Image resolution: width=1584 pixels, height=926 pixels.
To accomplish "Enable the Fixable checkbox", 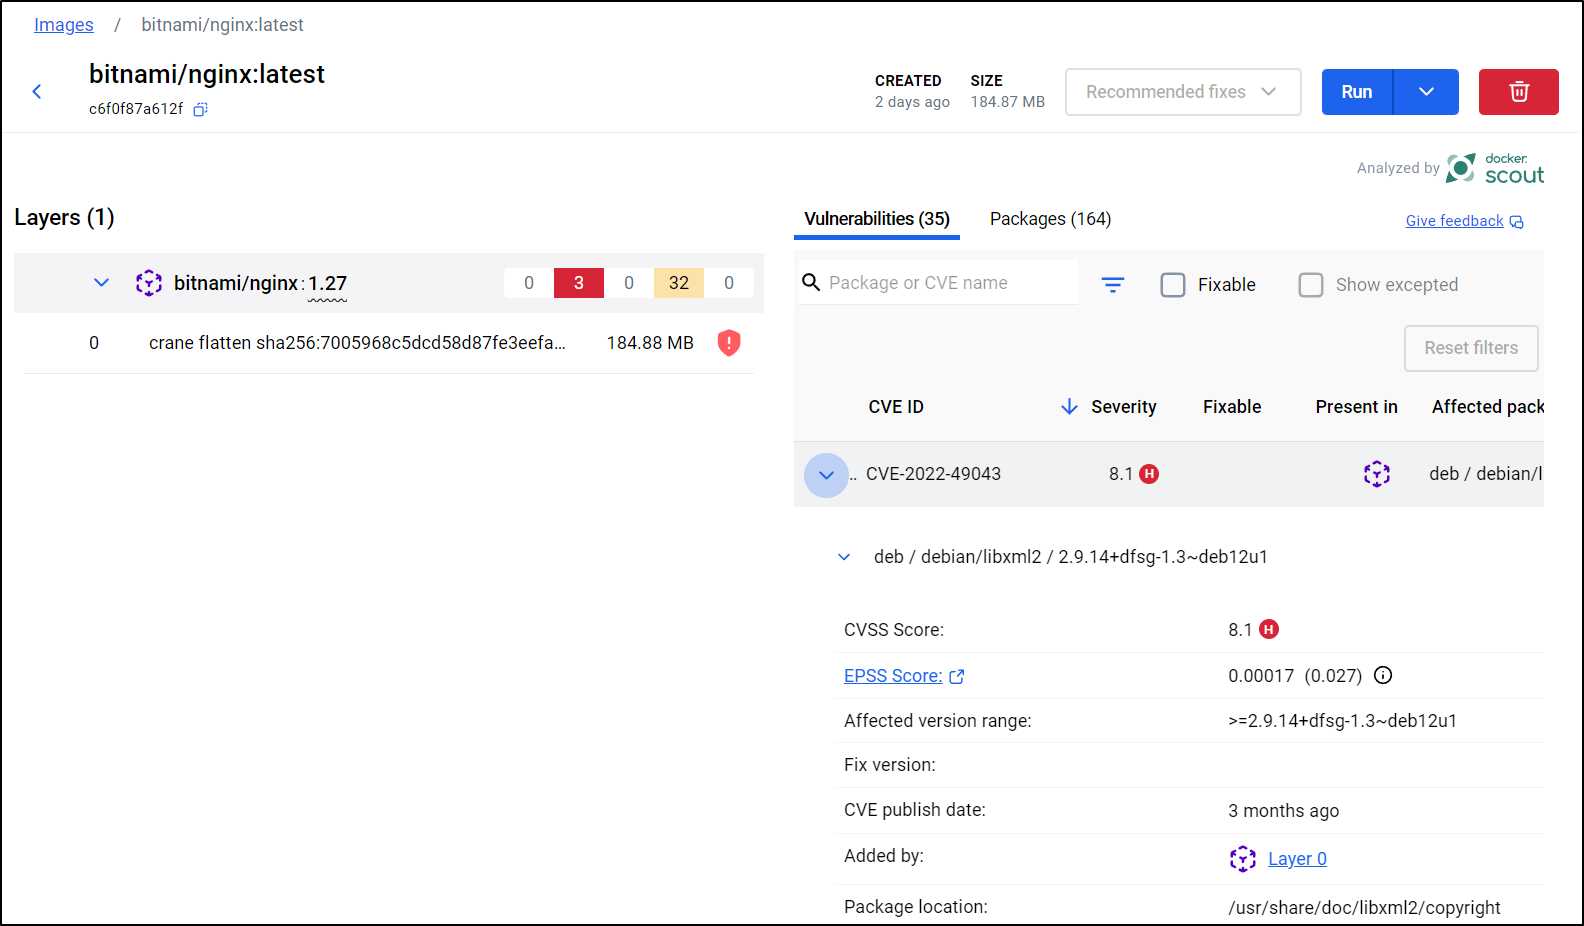I will (x=1173, y=285).
